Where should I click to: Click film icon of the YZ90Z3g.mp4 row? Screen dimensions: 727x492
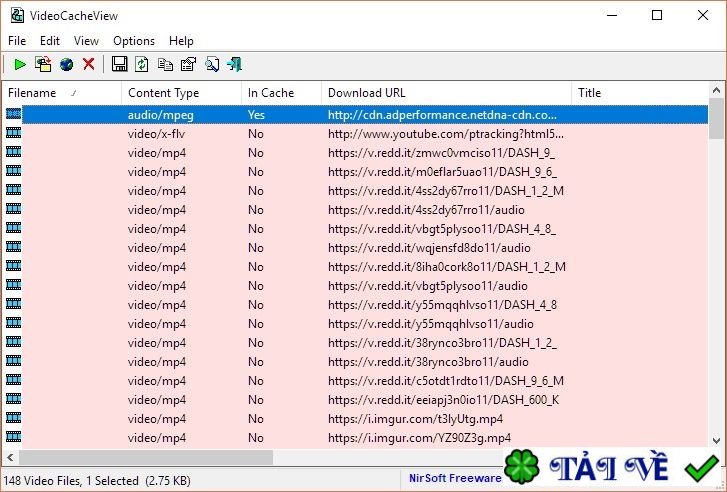pos(13,437)
